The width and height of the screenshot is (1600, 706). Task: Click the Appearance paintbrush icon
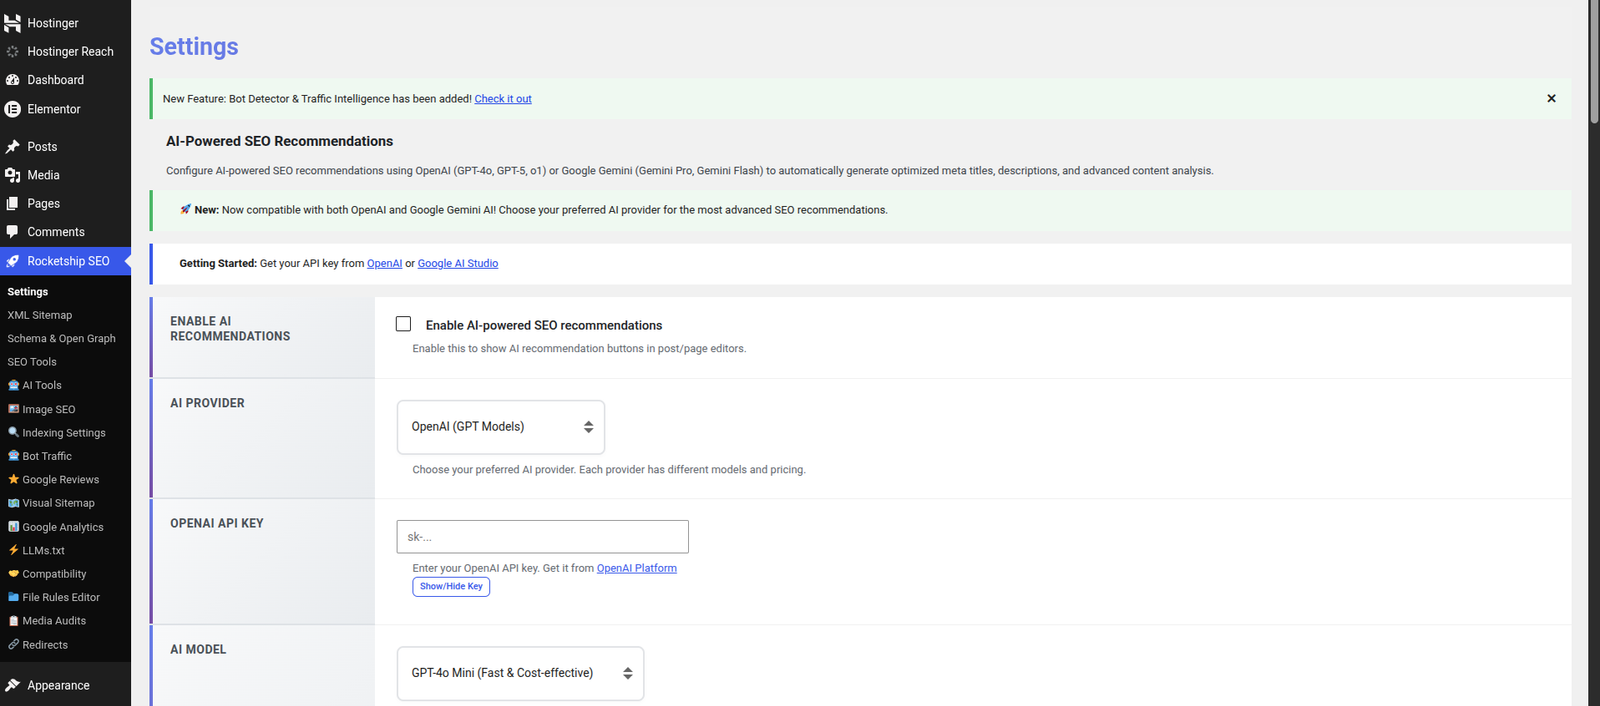(x=12, y=685)
